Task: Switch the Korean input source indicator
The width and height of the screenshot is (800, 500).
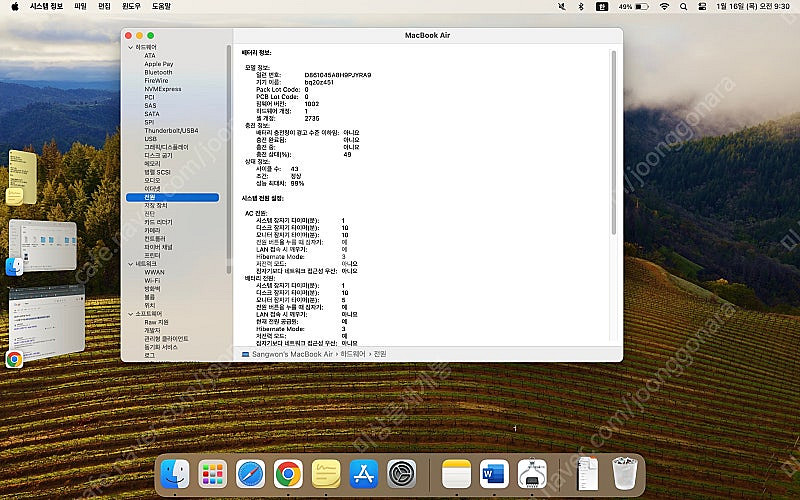Action: point(602,7)
